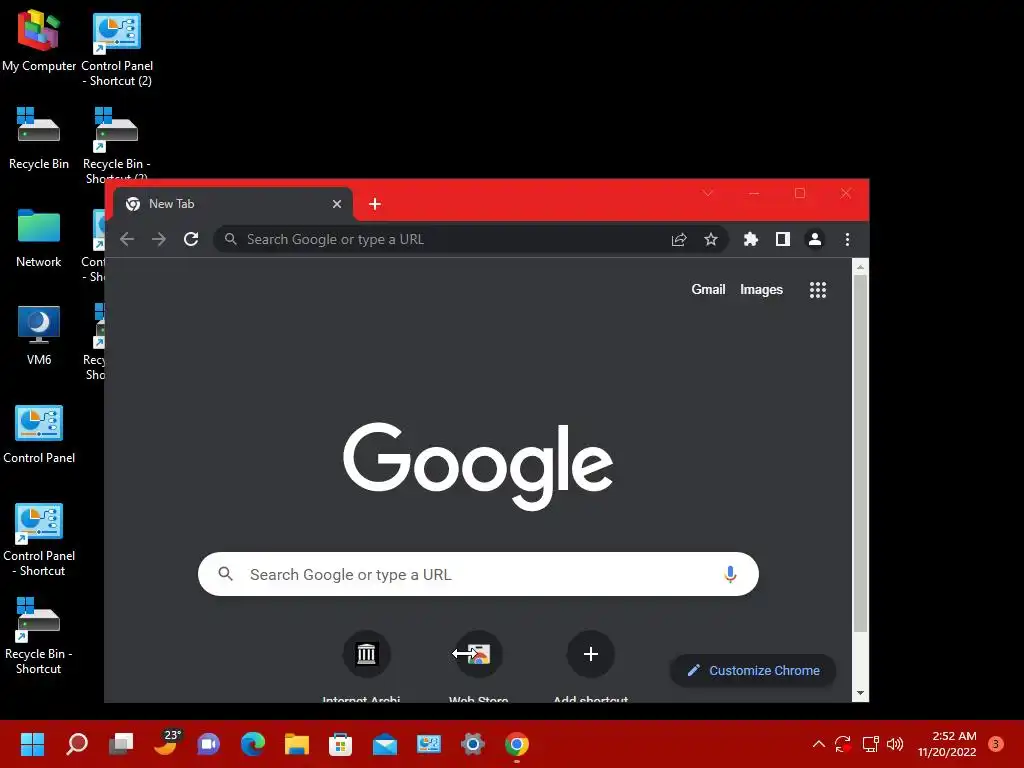1024x768 pixels.
Task: Select the VM6 desktop icon
Action: pyautogui.click(x=39, y=336)
